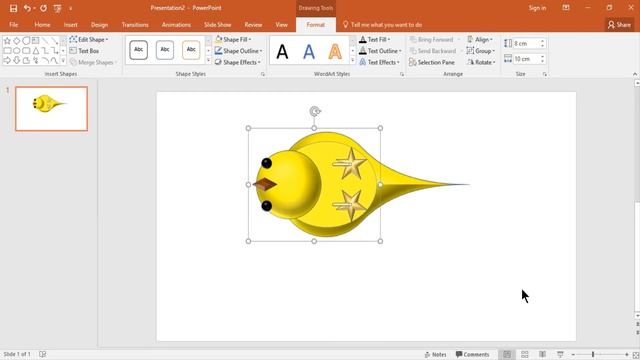Open the File tab
The image size is (640, 360).
[x=13, y=25]
